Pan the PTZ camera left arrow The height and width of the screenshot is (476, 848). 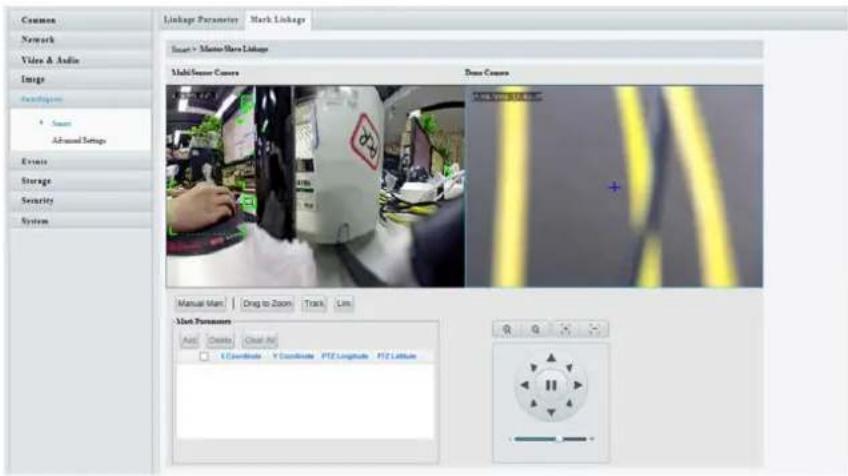(524, 385)
